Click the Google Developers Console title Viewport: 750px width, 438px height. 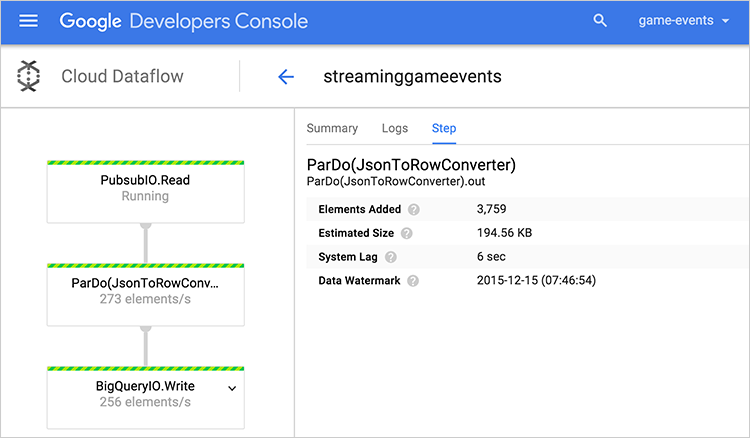tap(184, 21)
